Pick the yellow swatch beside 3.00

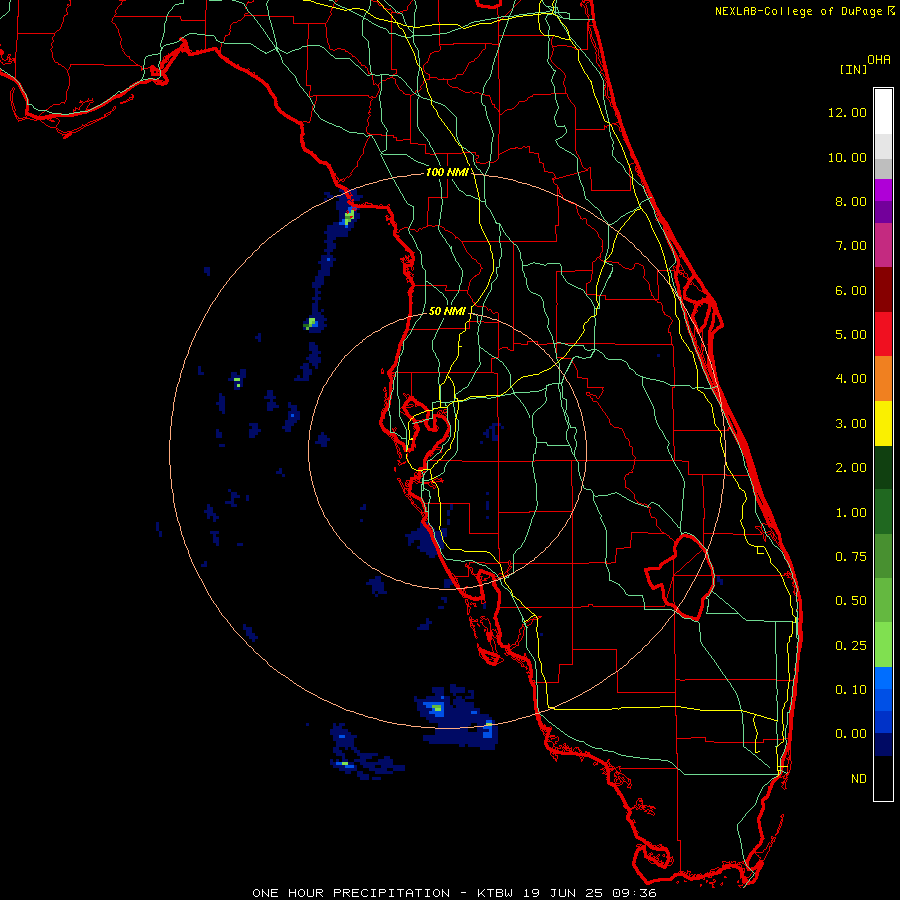pos(883,424)
